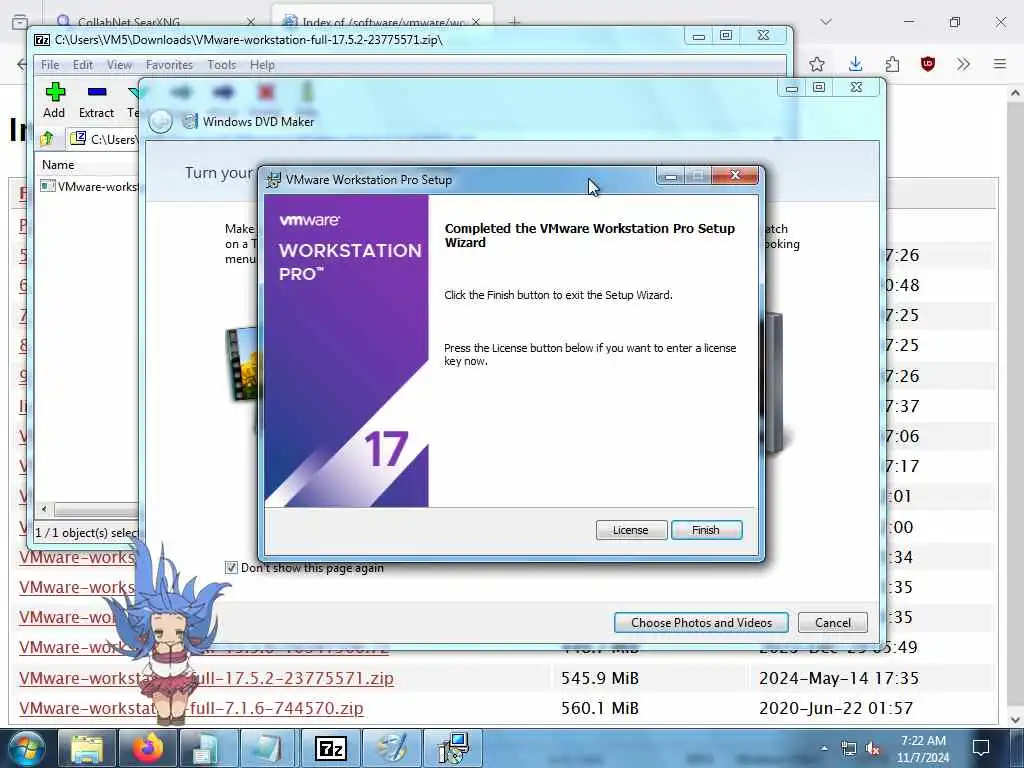Click the taskbar clock showing 7:22 AM
The height and width of the screenshot is (768, 1024).
pyautogui.click(x=923, y=749)
